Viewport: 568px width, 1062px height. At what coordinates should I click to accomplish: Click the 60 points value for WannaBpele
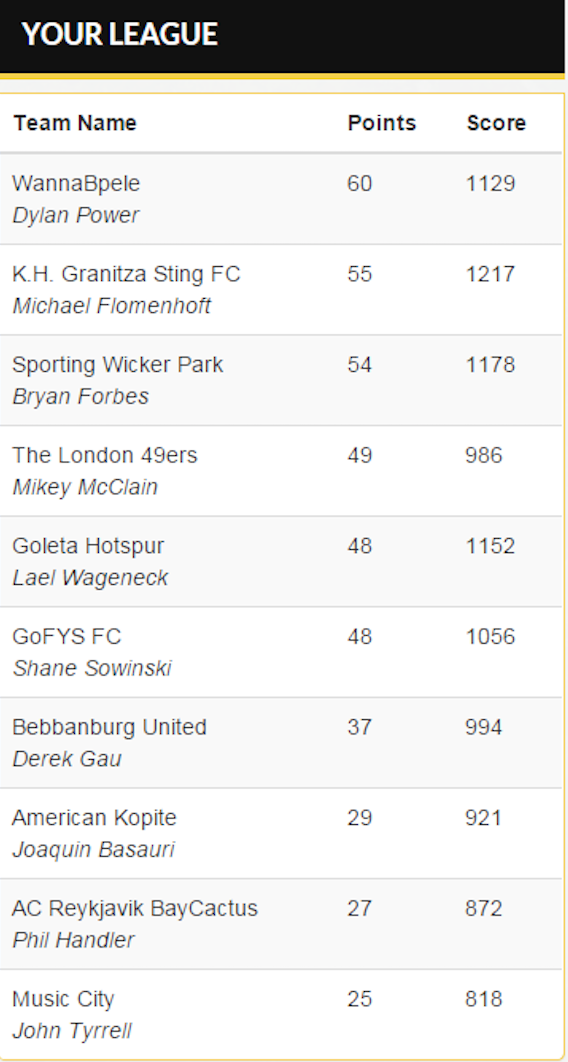359,184
